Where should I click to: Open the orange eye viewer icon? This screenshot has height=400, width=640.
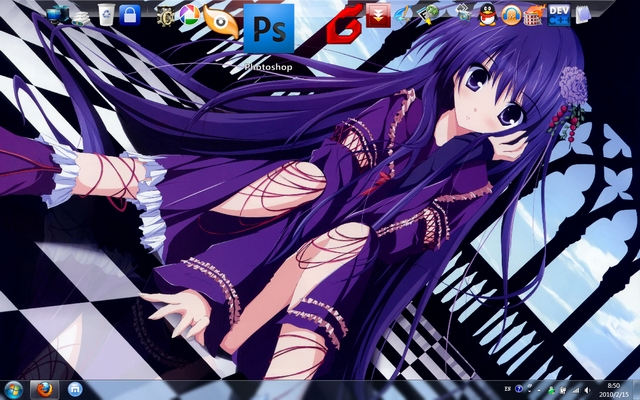tap(220, 21)
